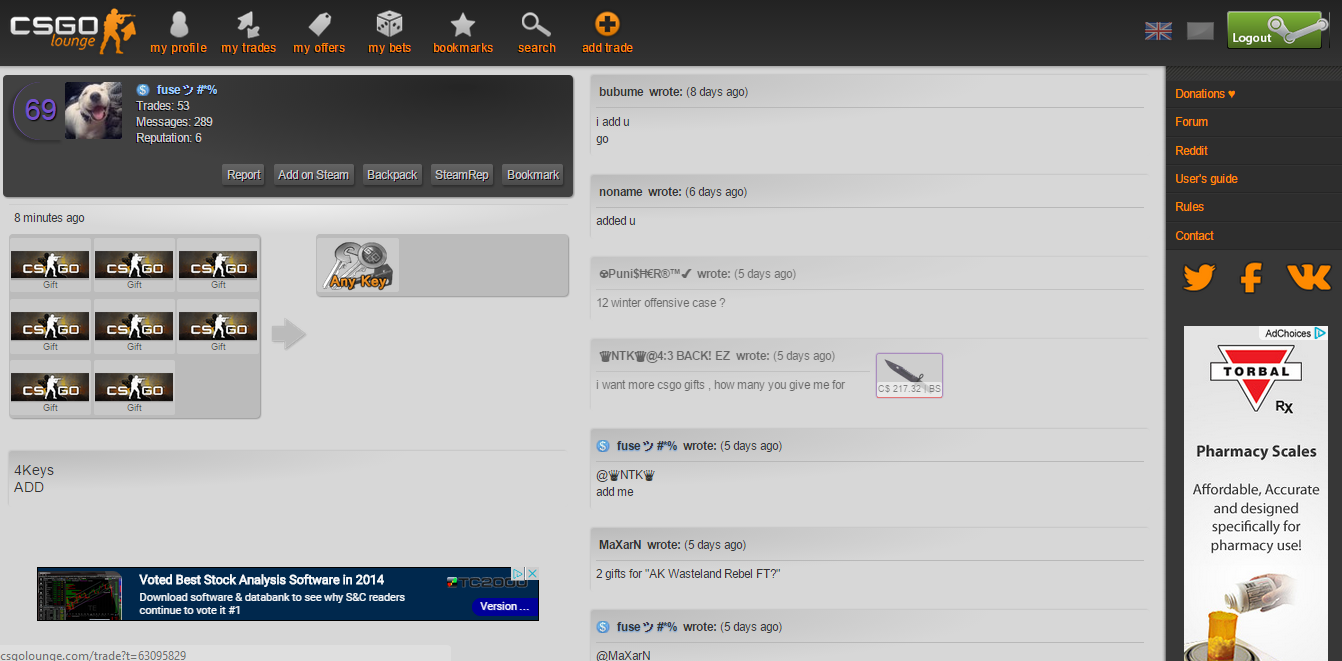
Task: Open my bets dice icon
Action: tap(389, 25)
